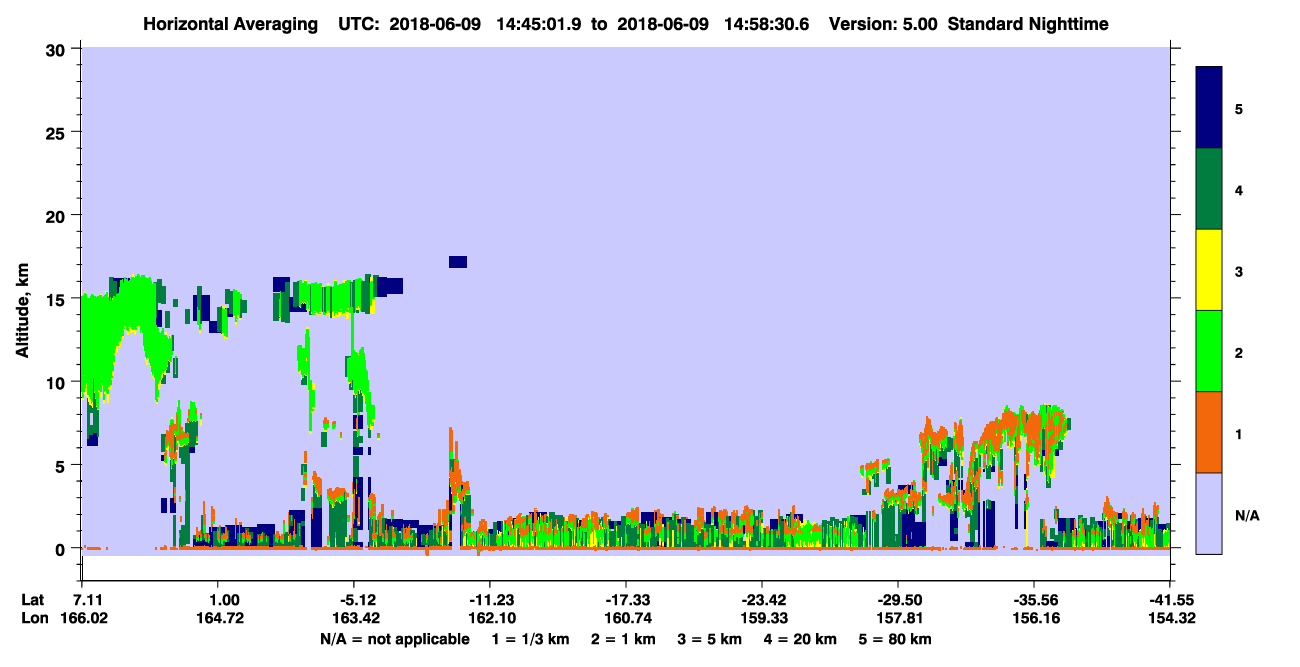This screenshot has height=667, width=1300.
Task: Click the '5 = 80 km' legend entry
Action: pyautogui.click(x=895, y=639)
